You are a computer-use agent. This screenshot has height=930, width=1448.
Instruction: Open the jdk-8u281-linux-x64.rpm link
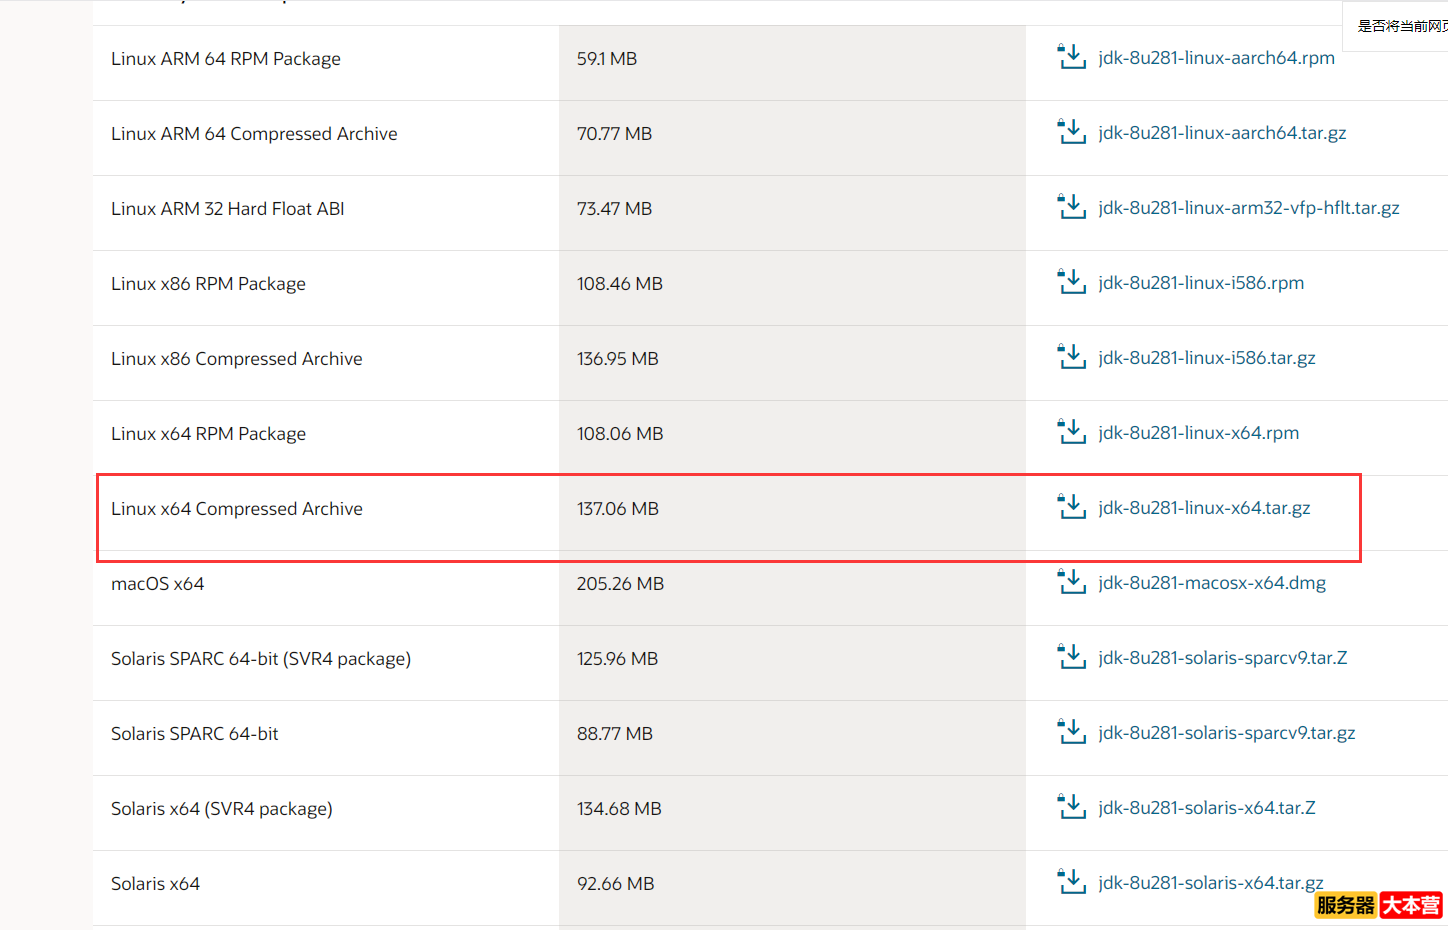tap(1199, 433)
